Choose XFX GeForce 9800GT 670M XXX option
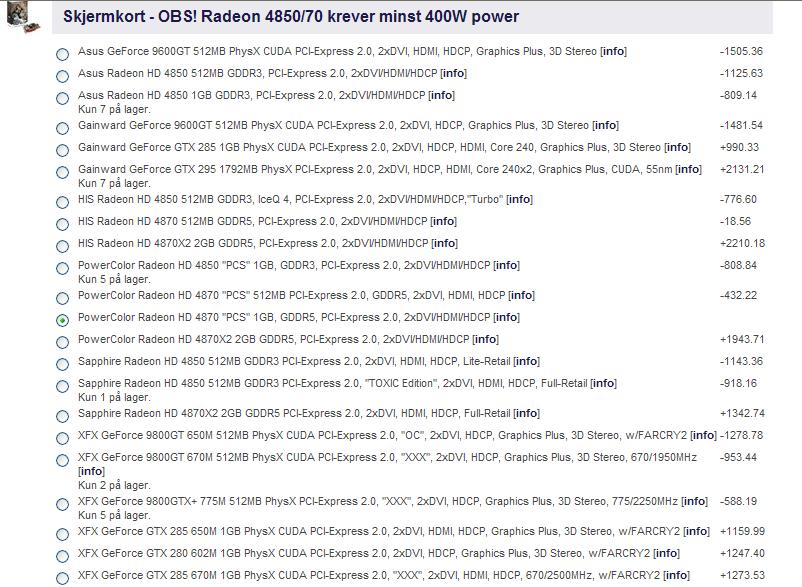Viewport: 802px width, 587px height. point(62,460)
